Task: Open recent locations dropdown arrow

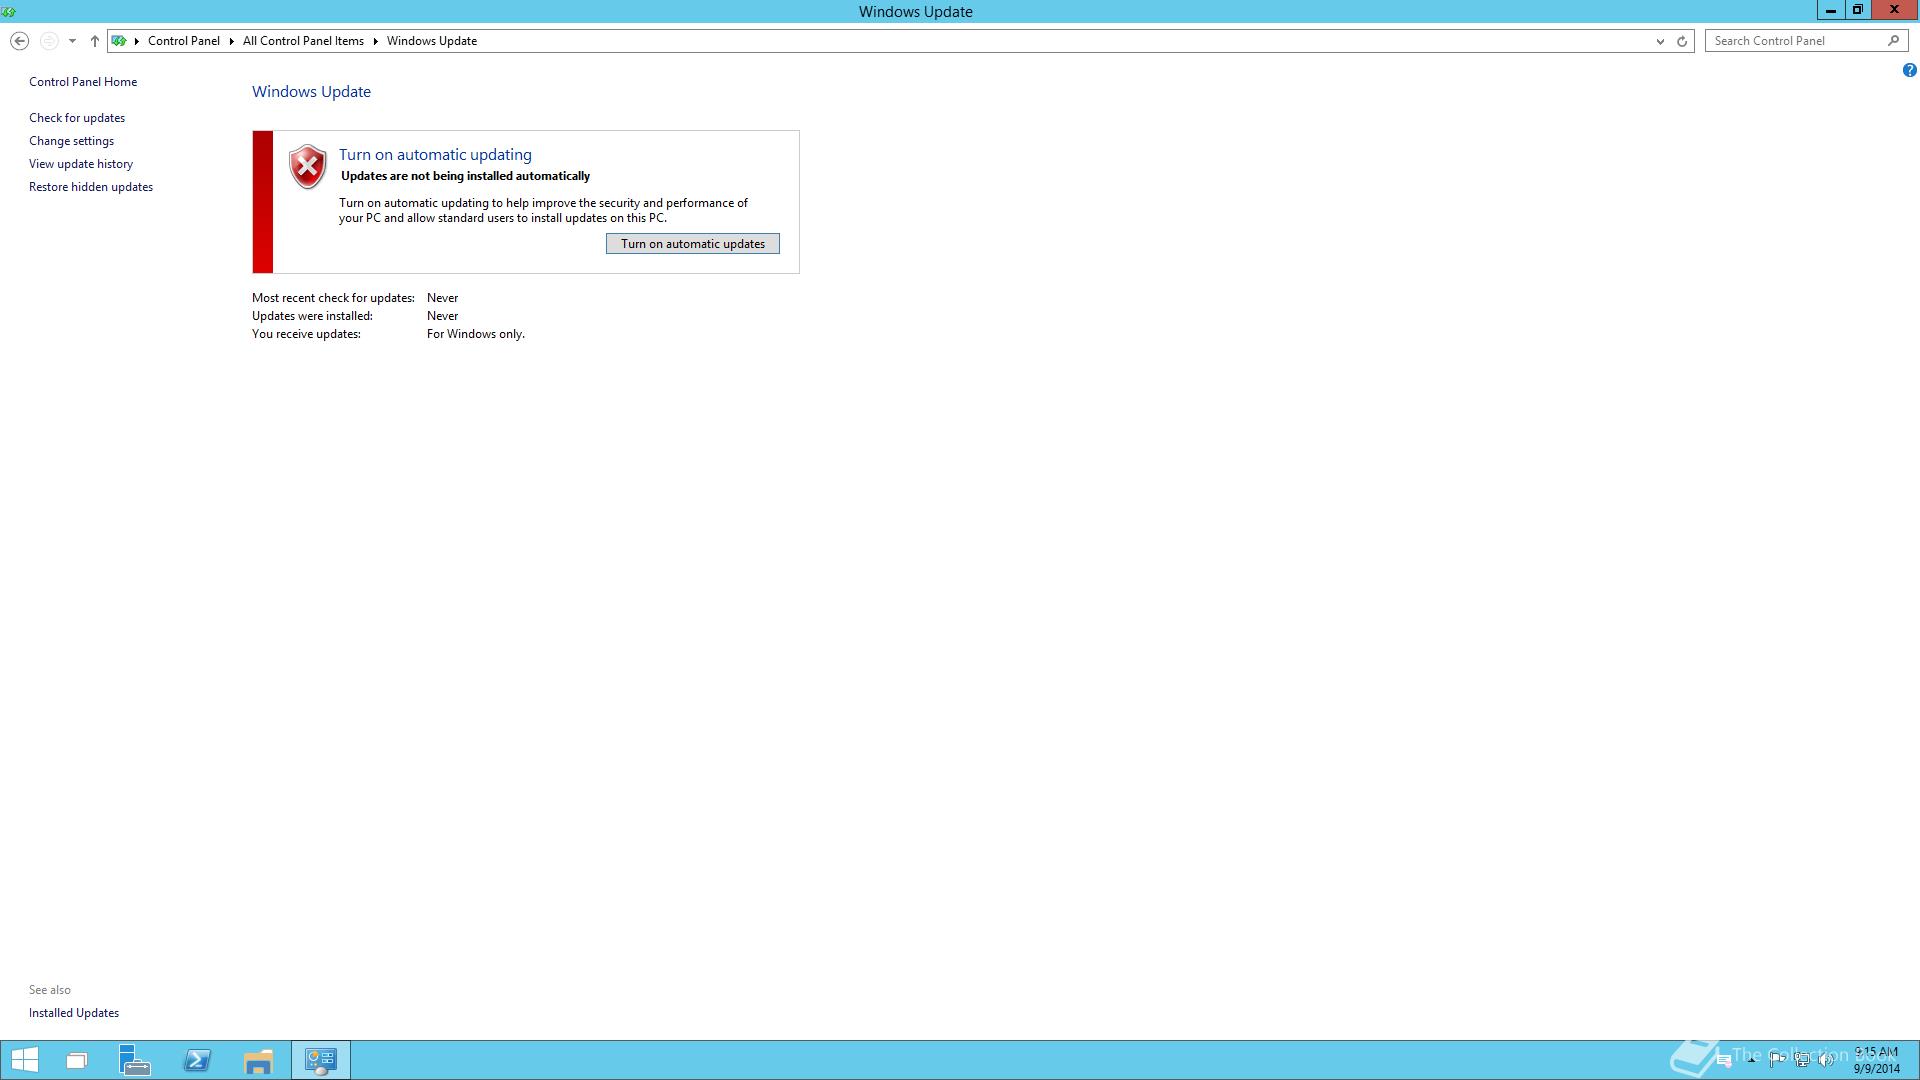Action: [x=72, y=41]
